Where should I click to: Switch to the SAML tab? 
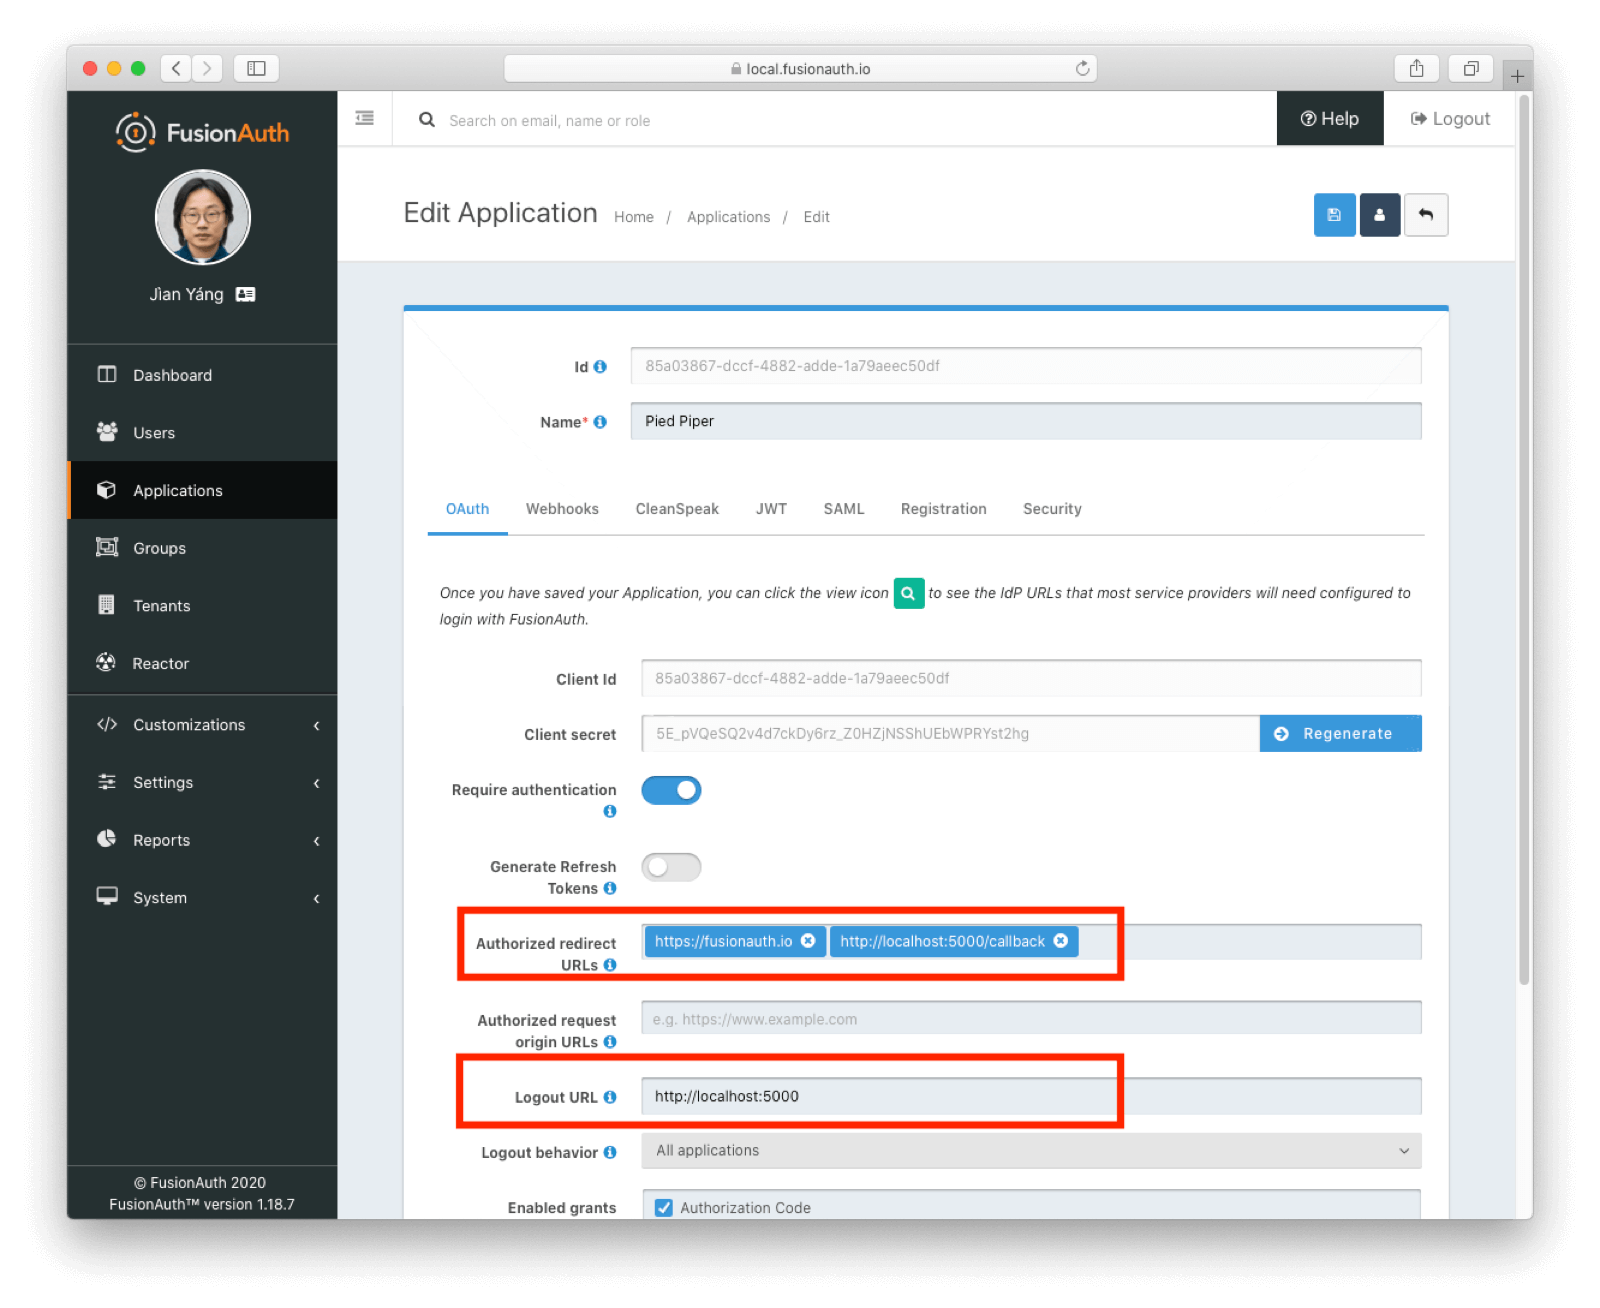pyautogui.click(x=844, y=509)
